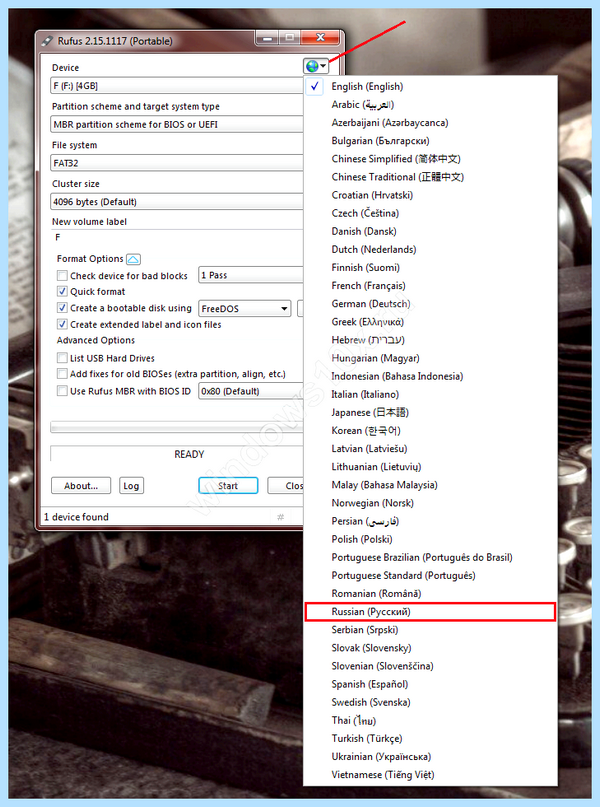Click the Close button in Rufus
The height and width of the screenshot is (807, 600).
tap(286, 485)
